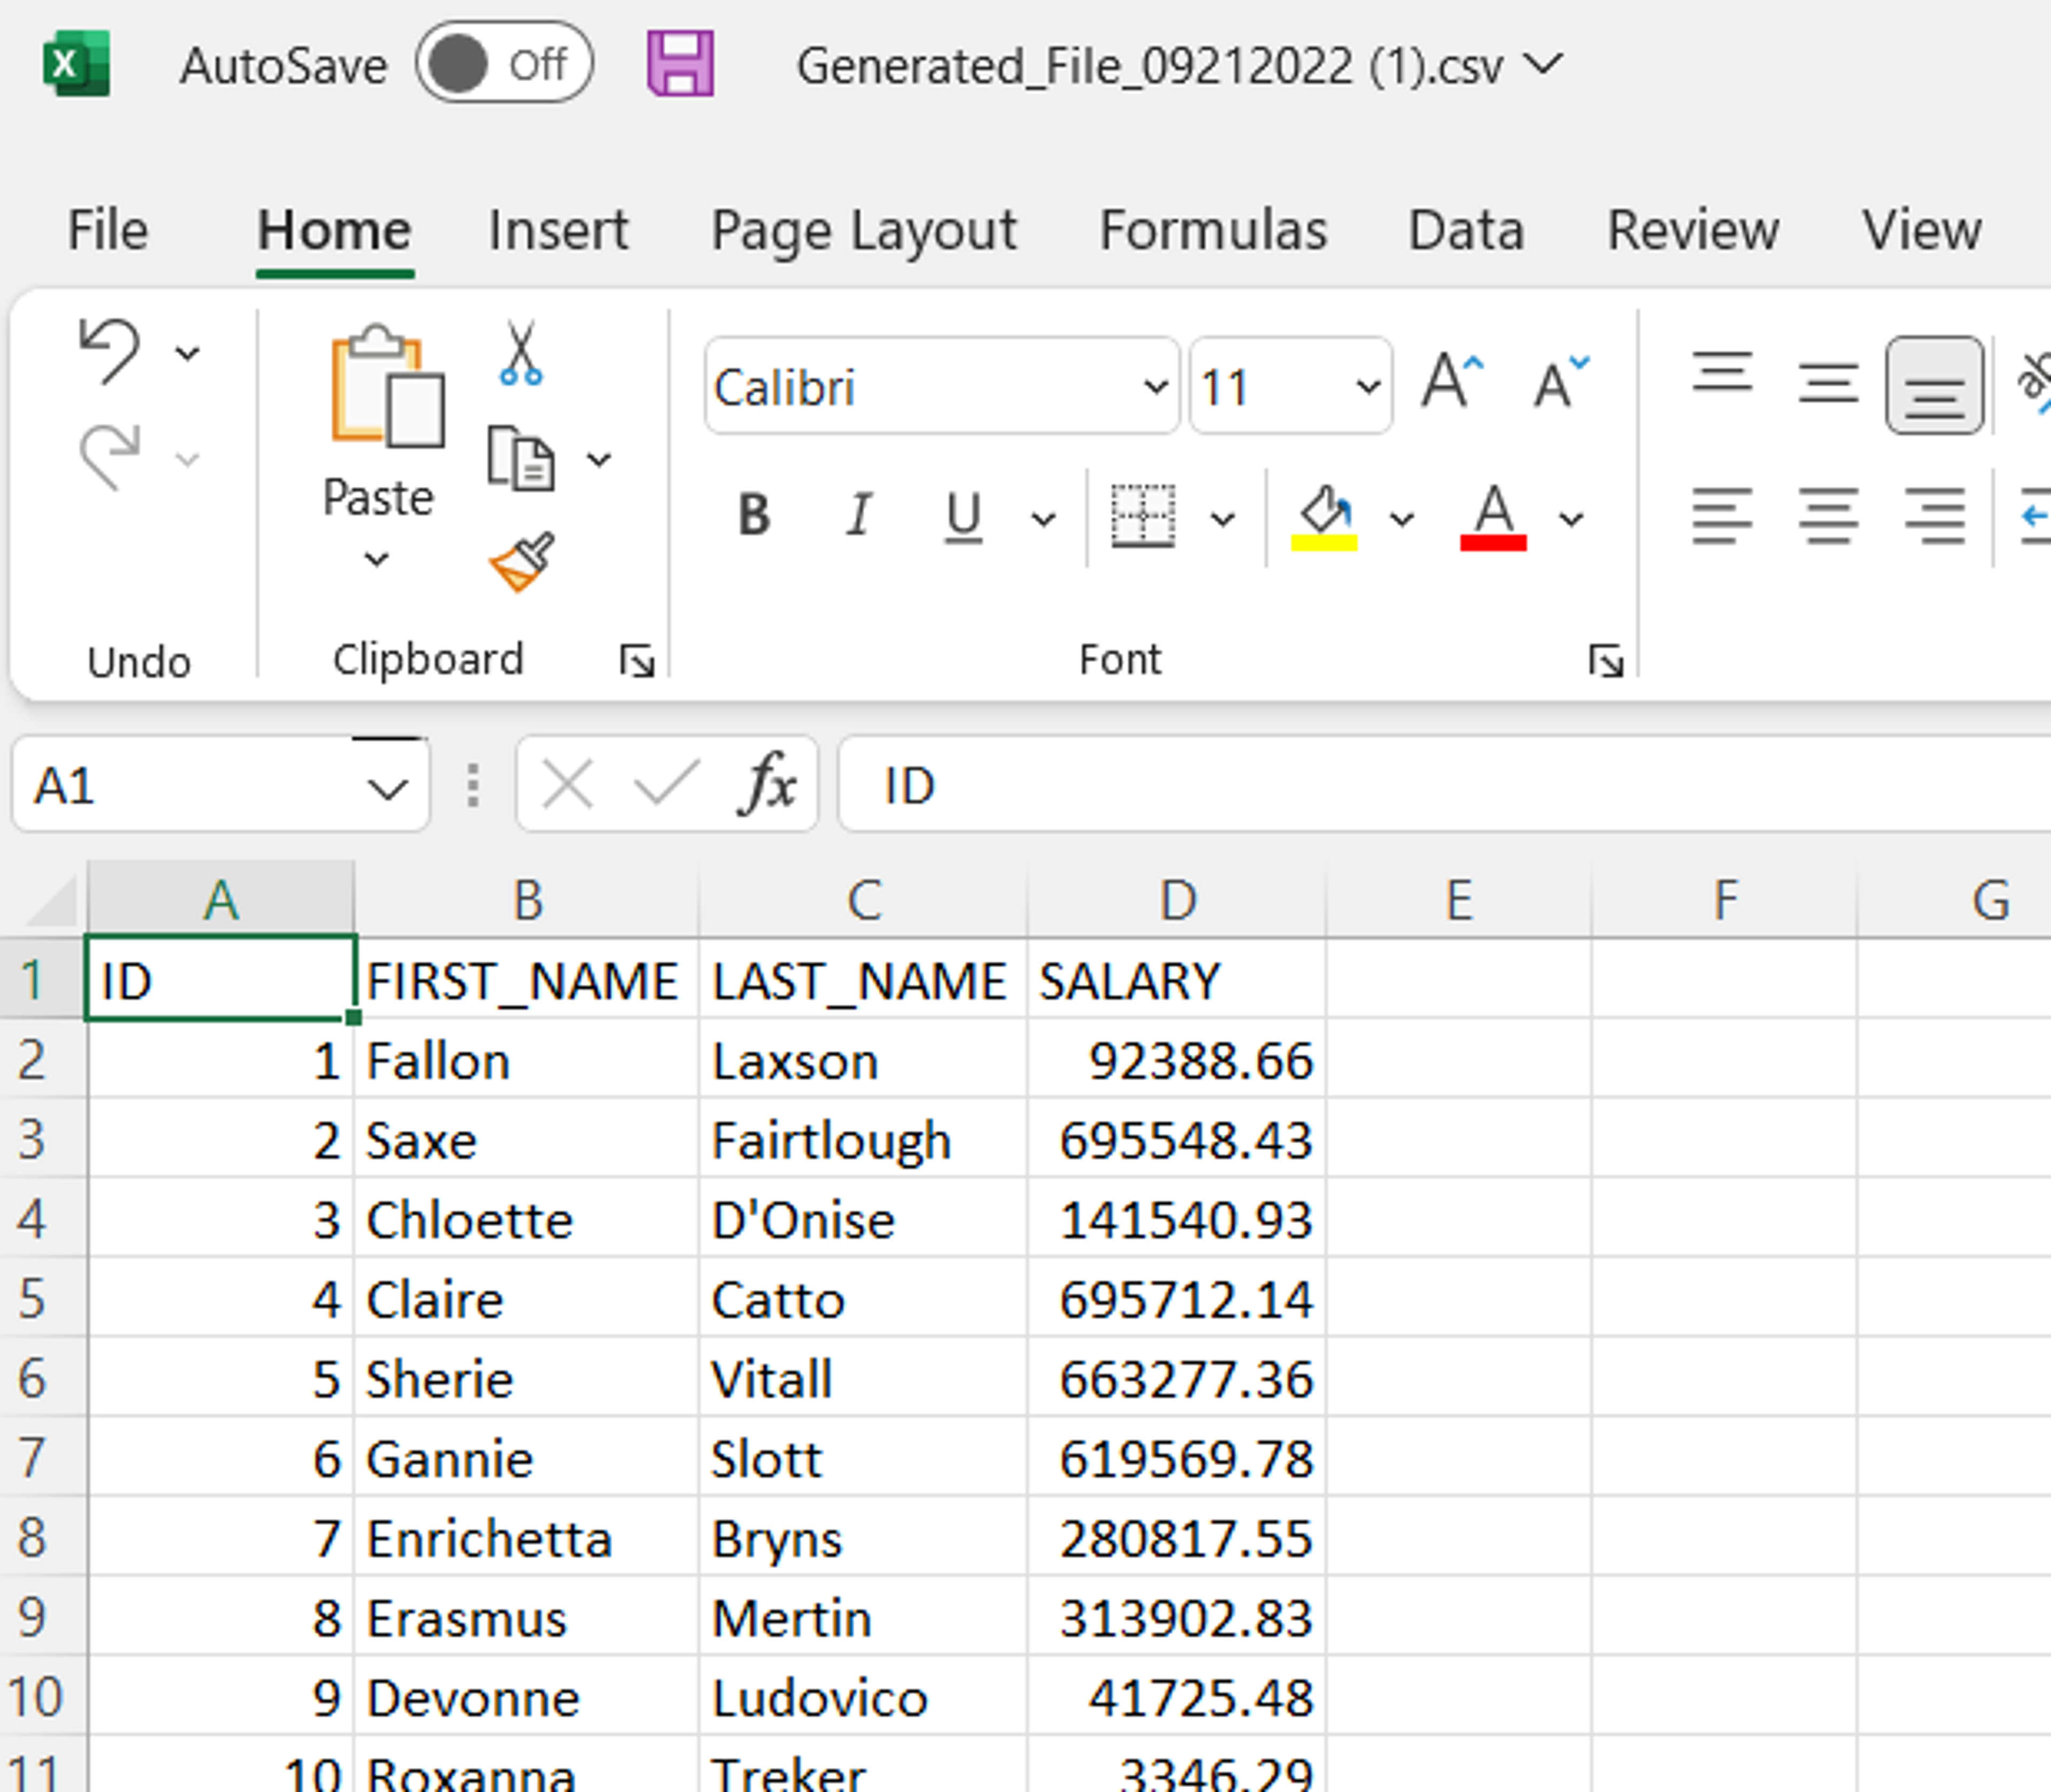The height and width of the screenshot is (1792, 2051).
Task: Click the formula bar showing ID
Action: point(1445,785)
